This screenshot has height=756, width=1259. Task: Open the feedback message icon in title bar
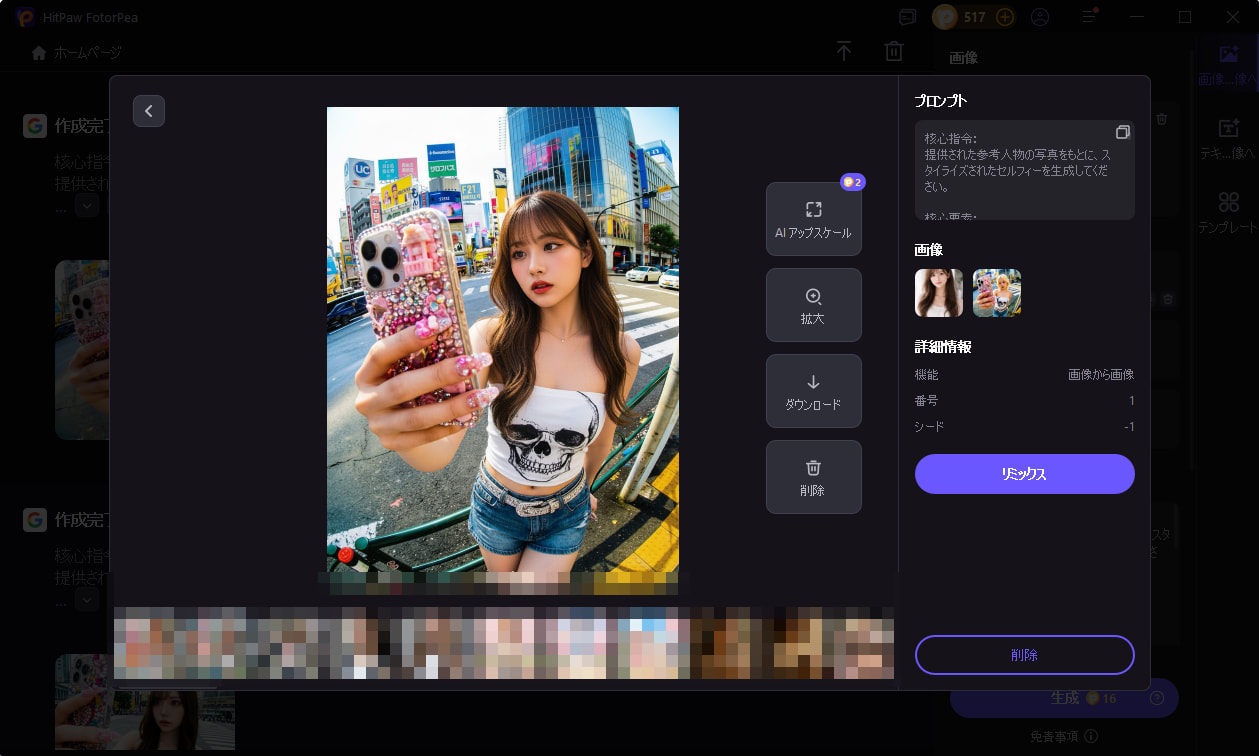point(907,17)
